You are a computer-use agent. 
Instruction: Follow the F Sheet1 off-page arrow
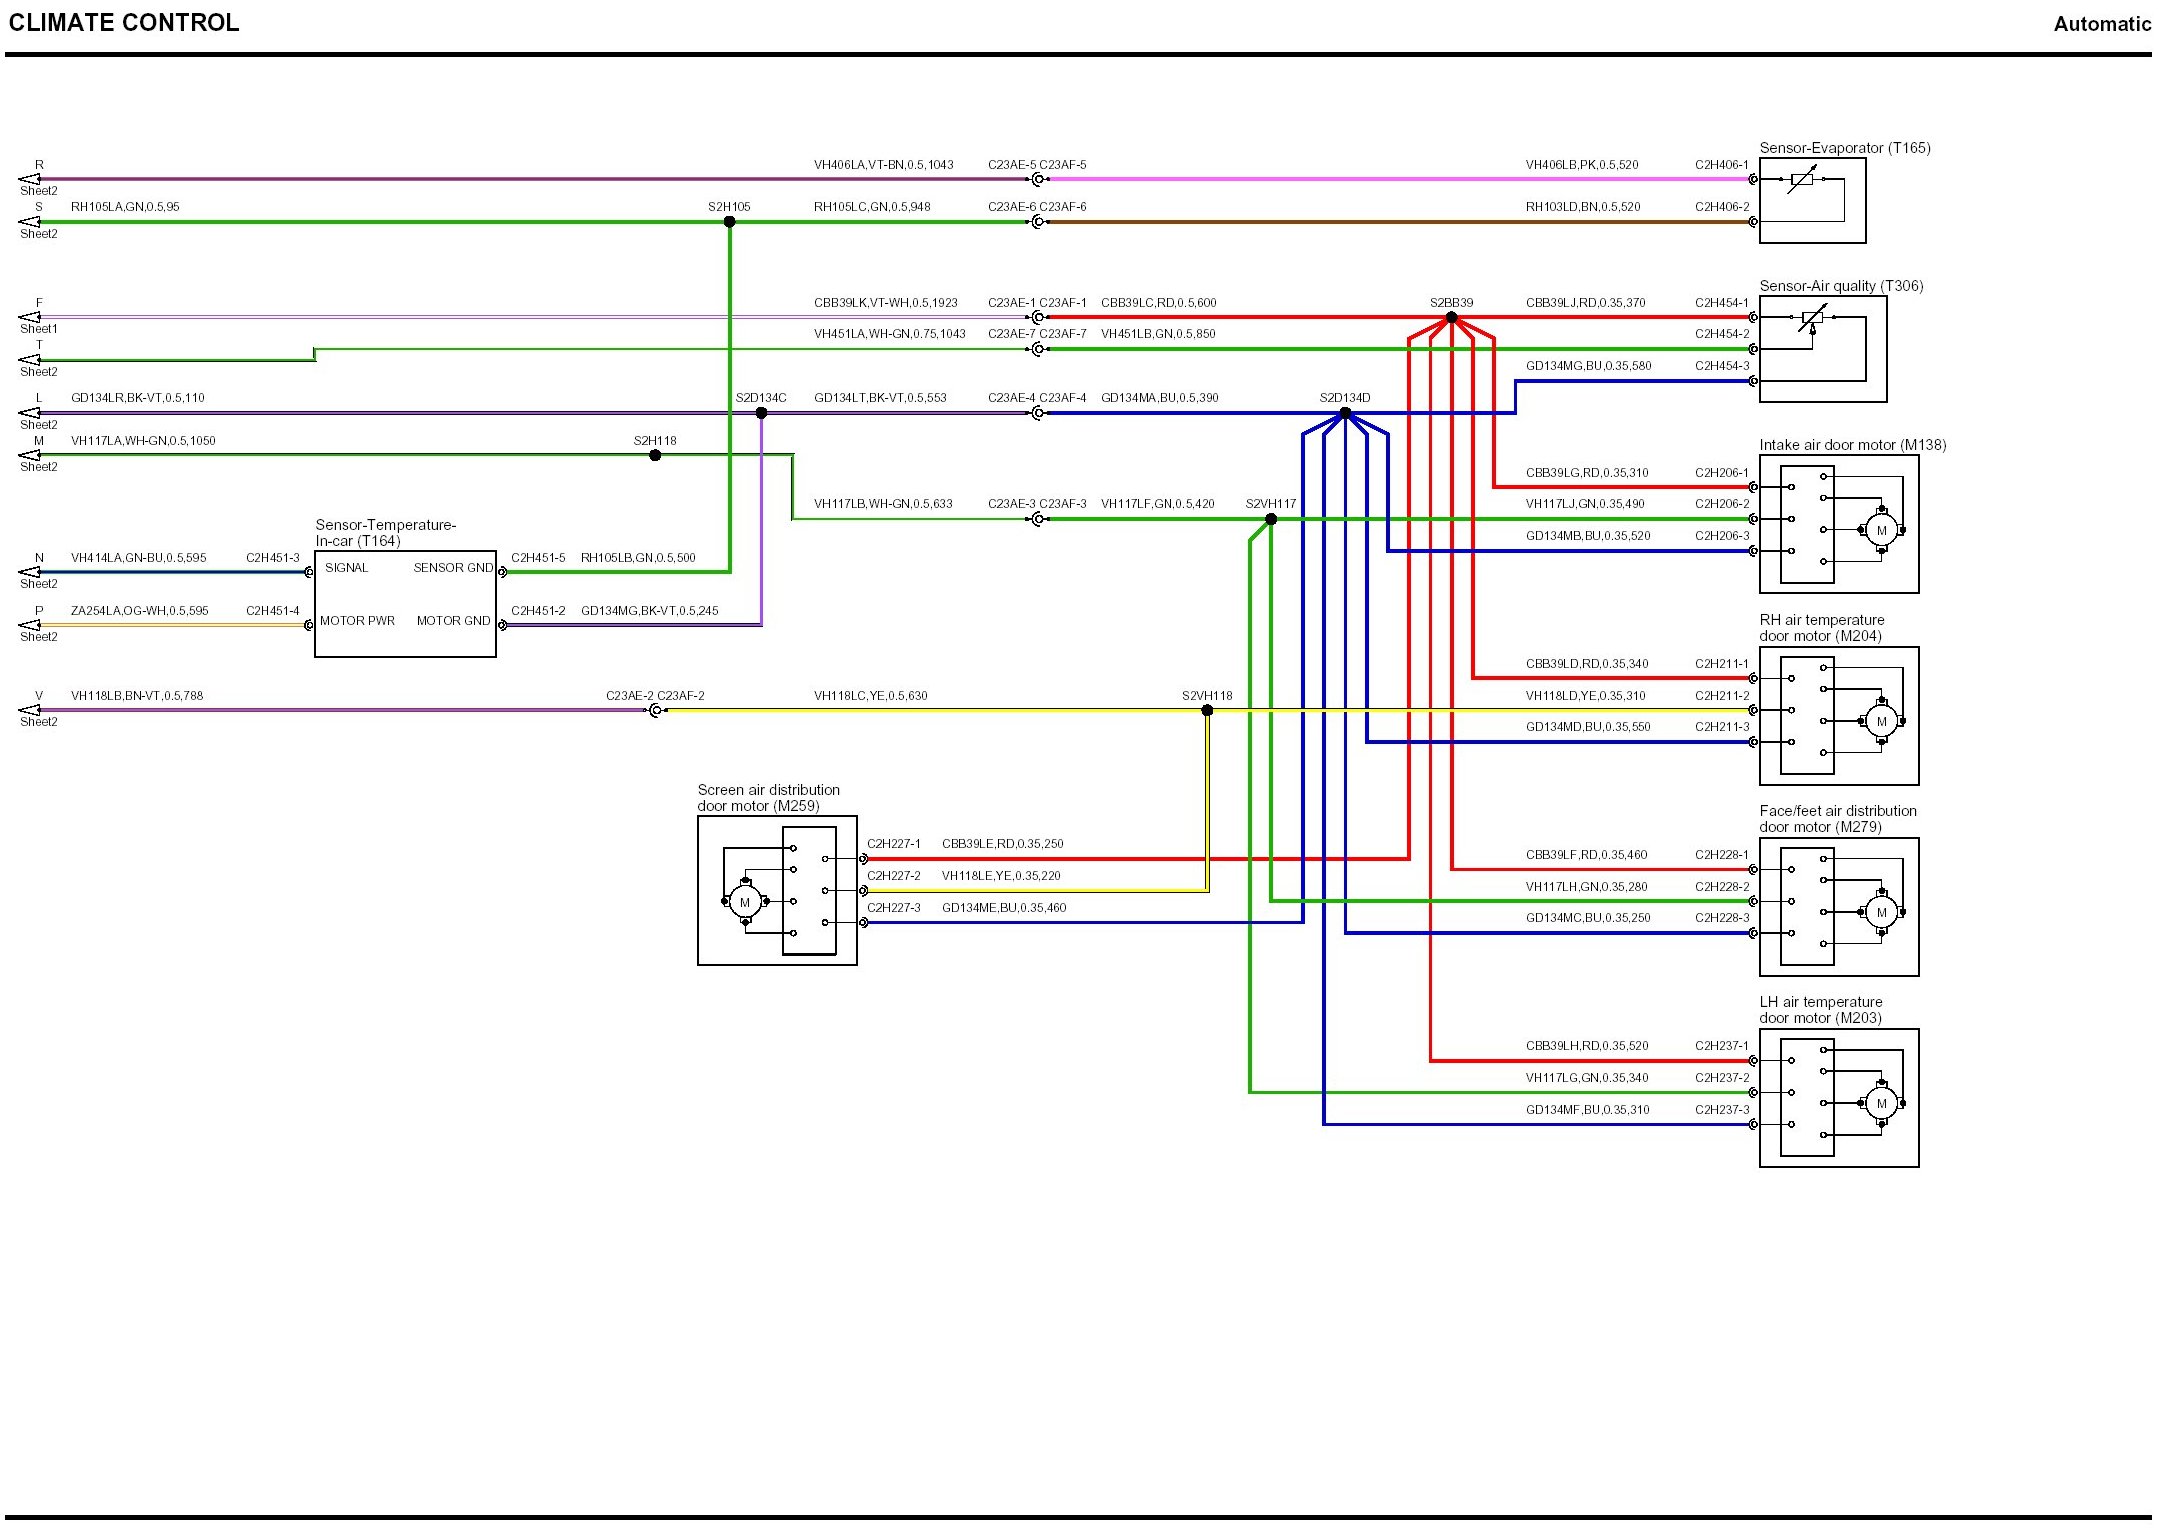point(30,317)
